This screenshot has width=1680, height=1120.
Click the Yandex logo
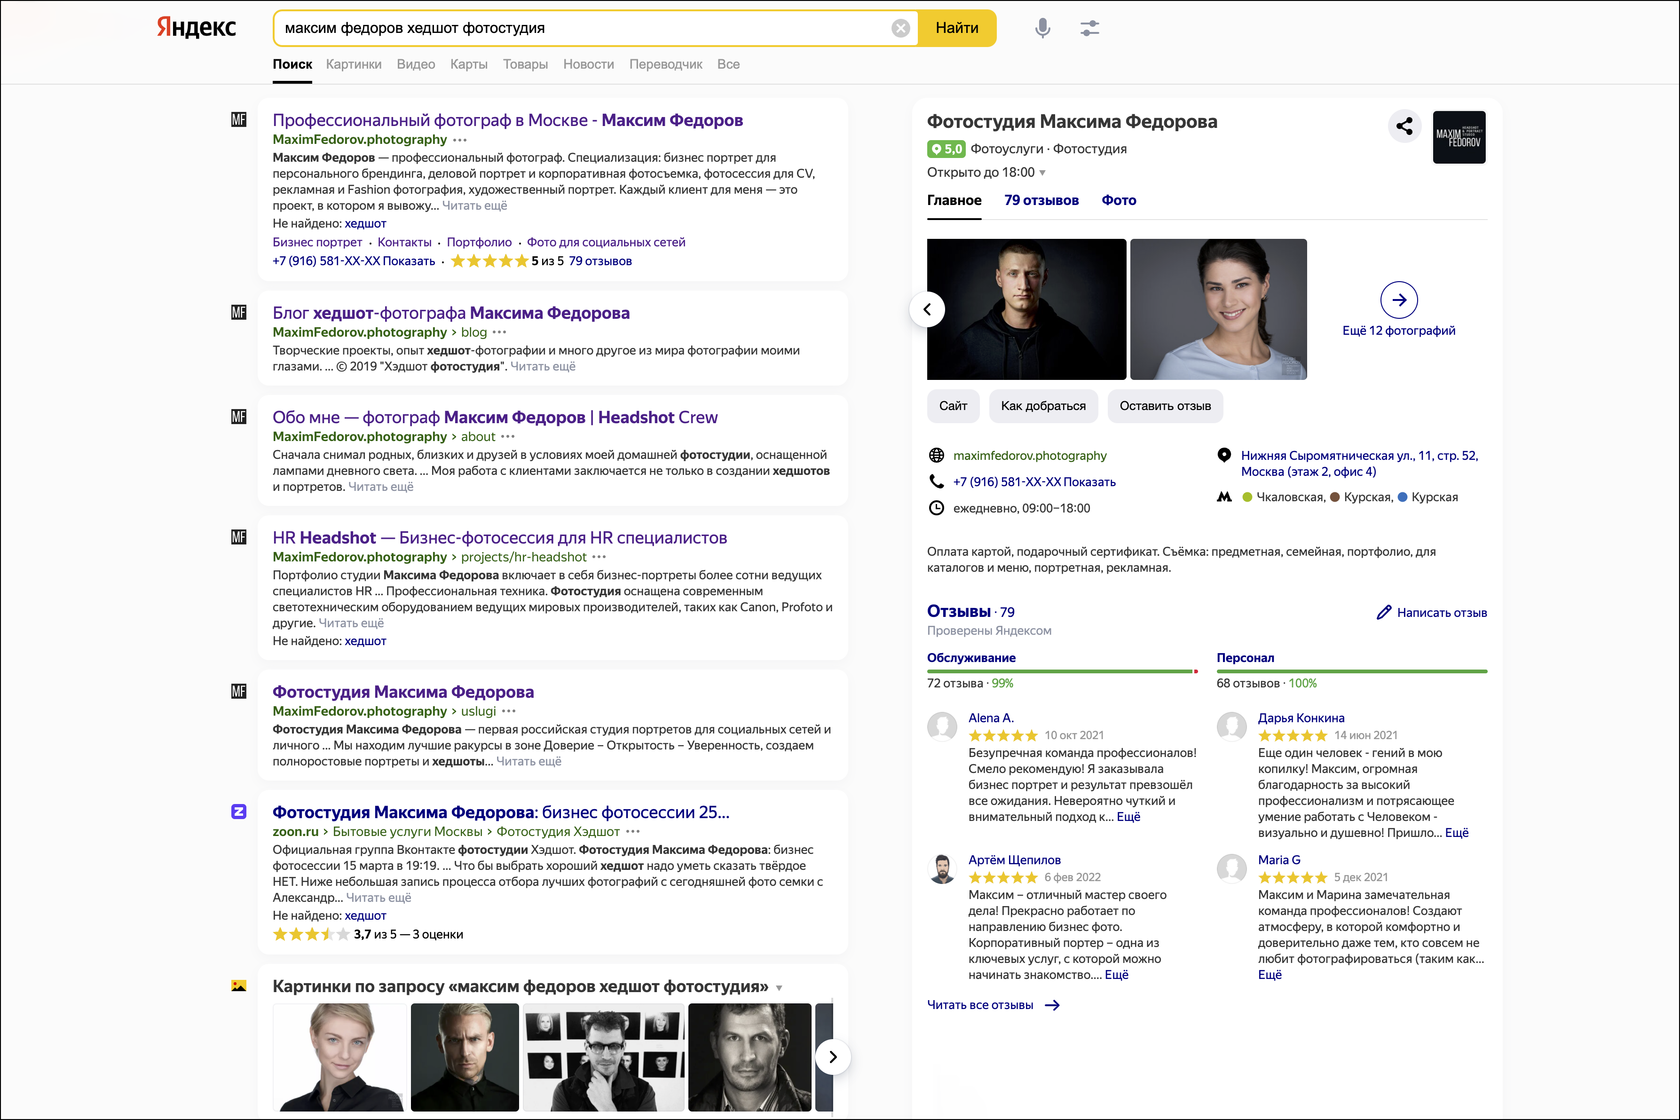(196, 28)
